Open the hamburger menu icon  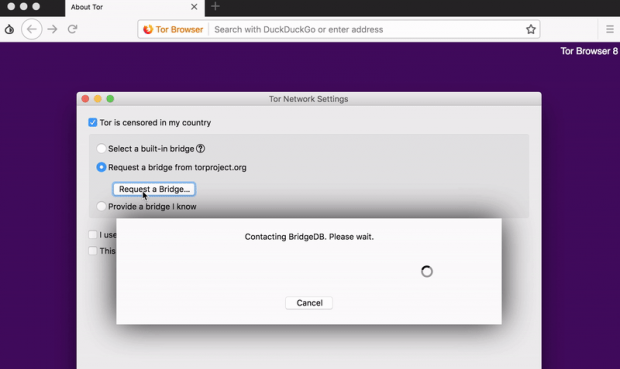610,29
